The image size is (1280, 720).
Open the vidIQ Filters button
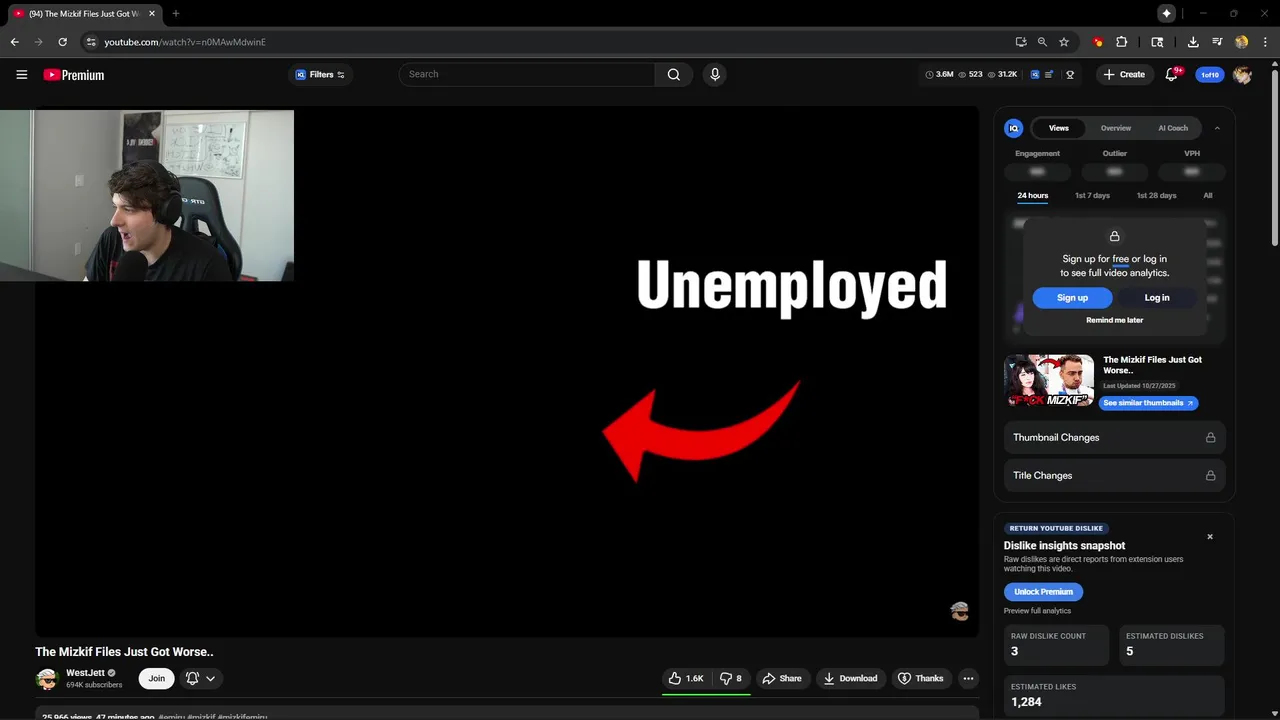pyautogui.click(x=320, y=74)
